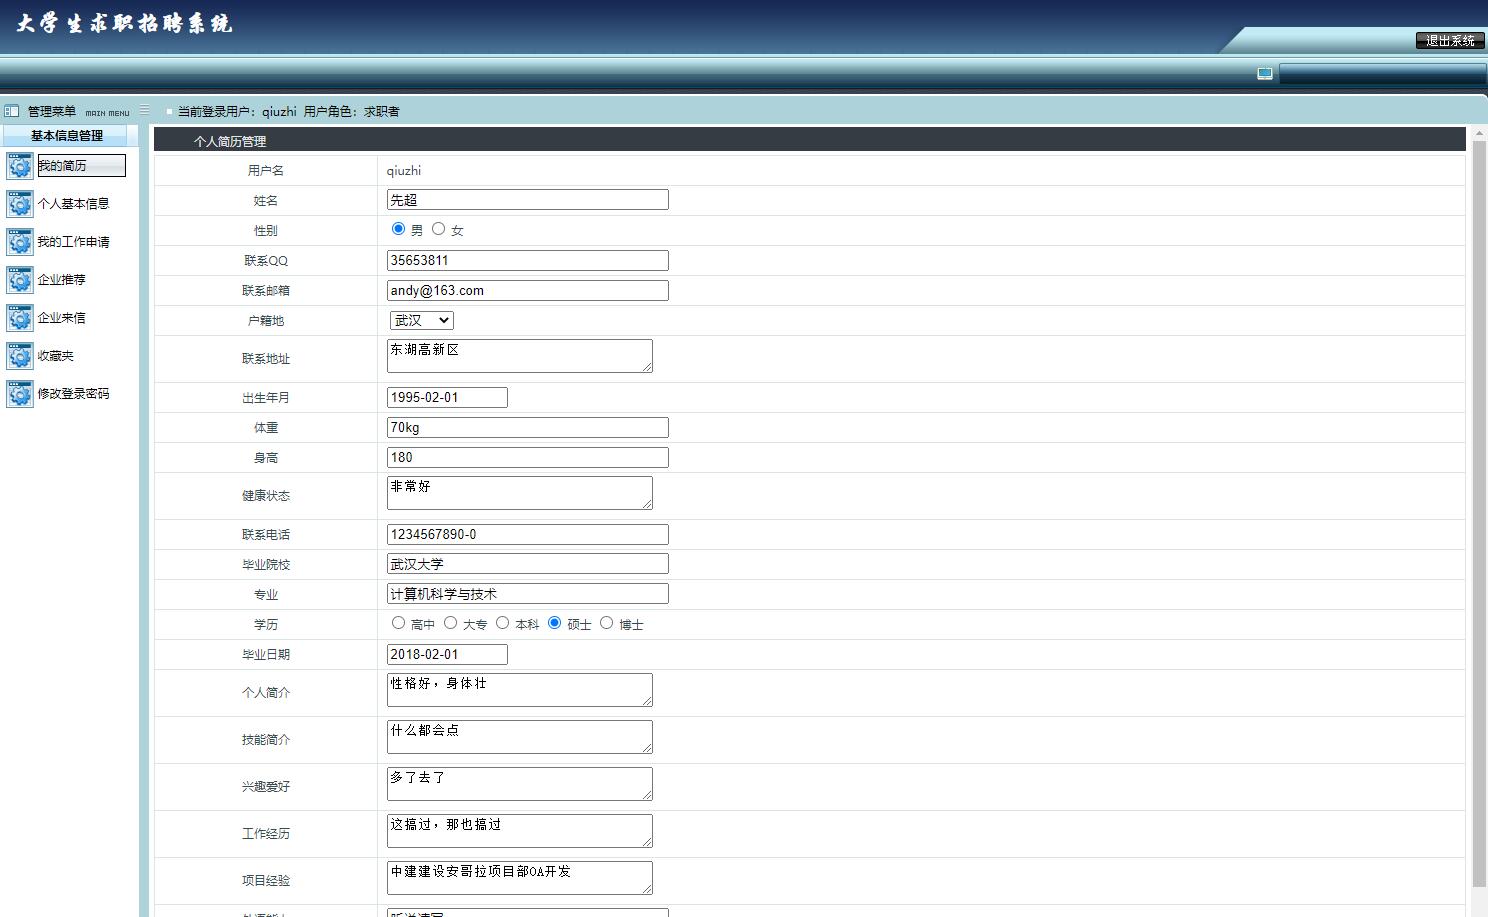1488x917 pixels.
Task: Open 修改登录密码 menu item
Action: pos(73,394)
